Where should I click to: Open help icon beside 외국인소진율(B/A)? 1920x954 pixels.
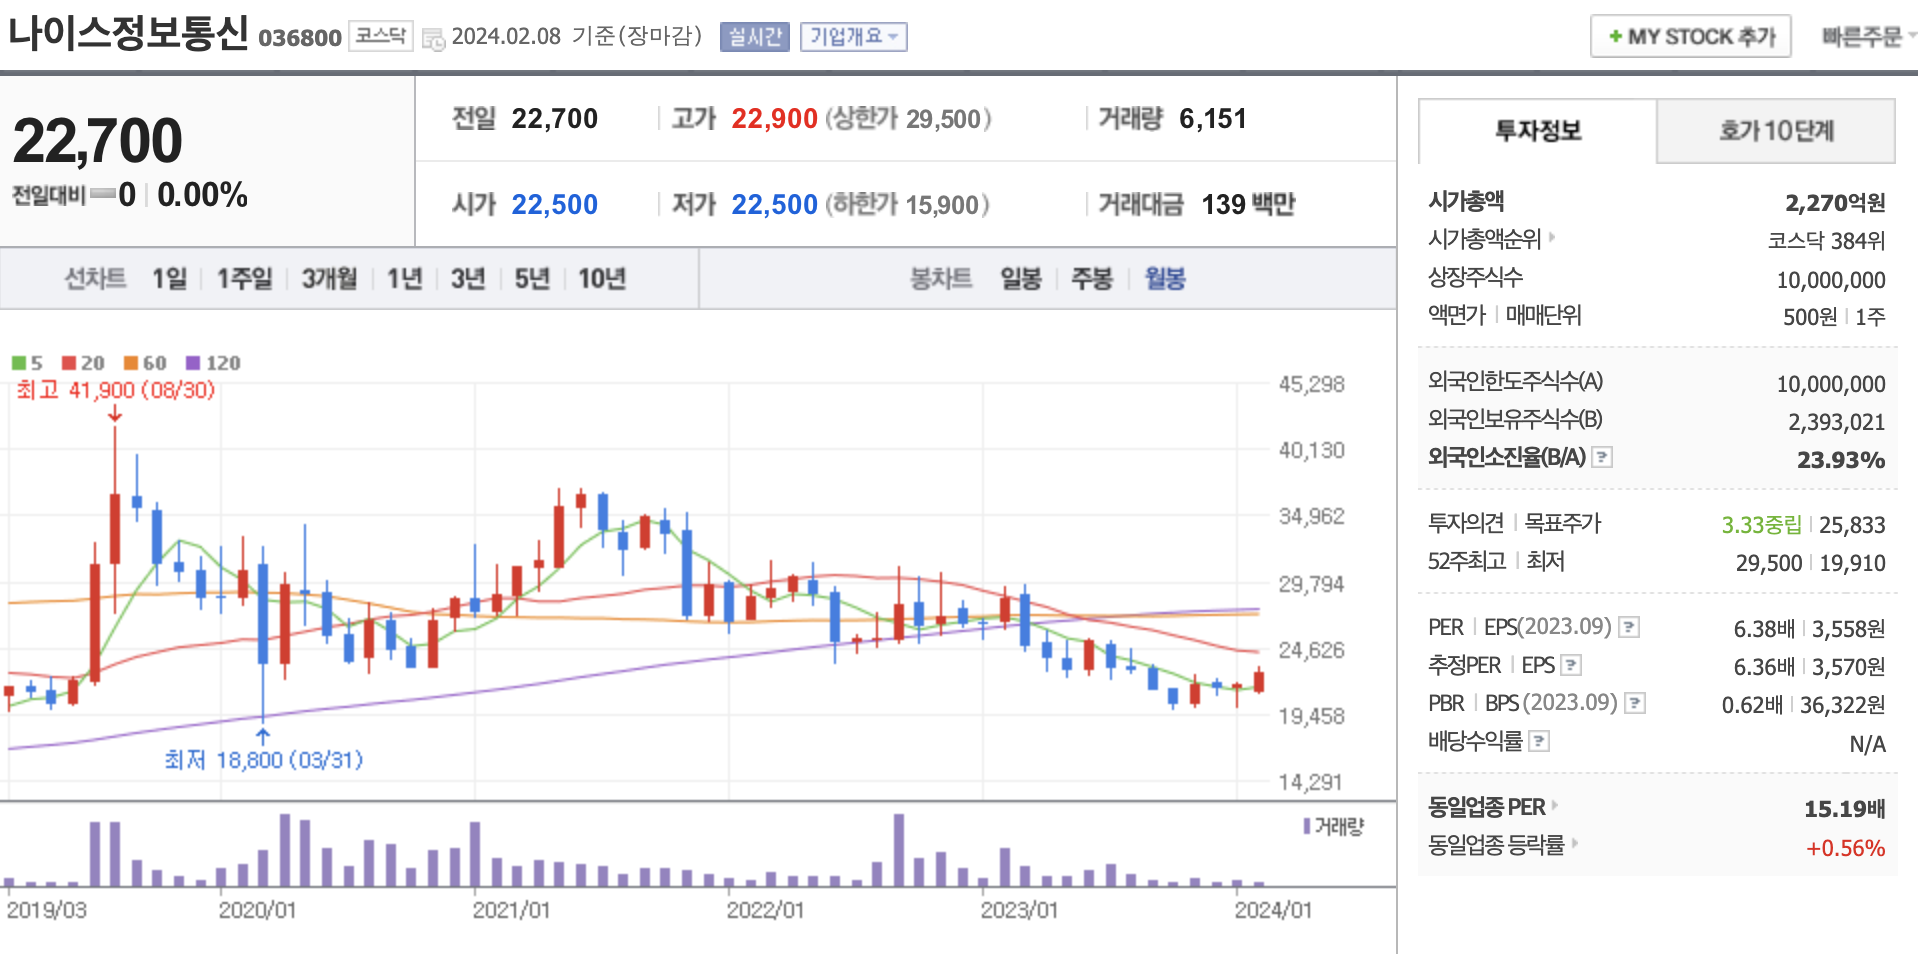[1602, 457]
